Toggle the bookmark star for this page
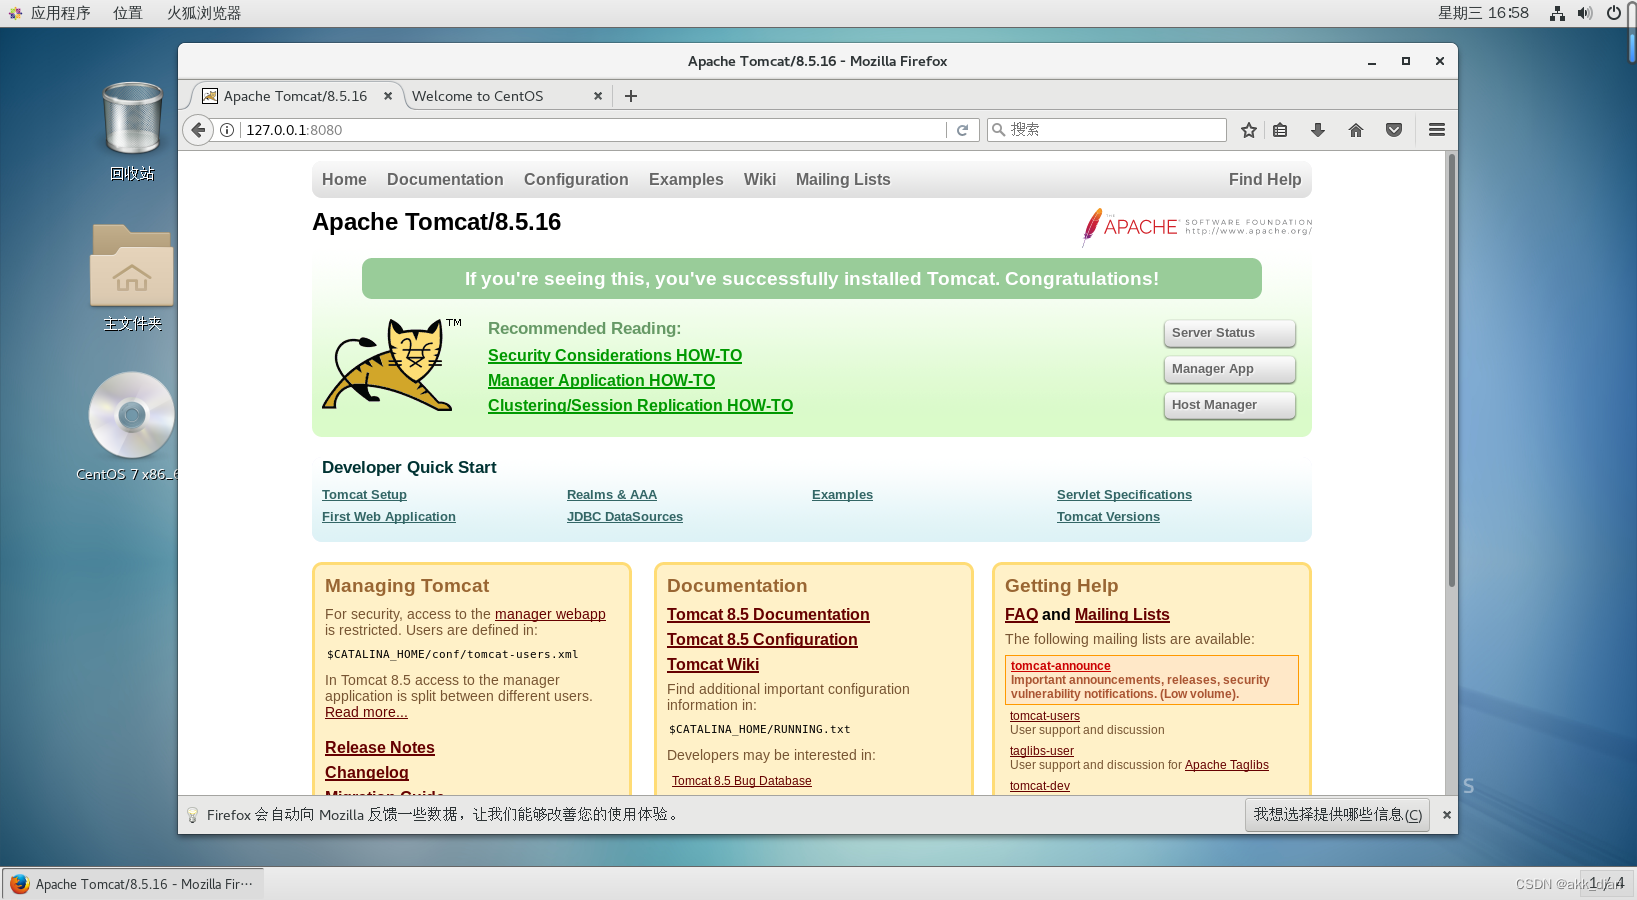Viewport: 1637px width, 900px height. tap(1248, 129)
